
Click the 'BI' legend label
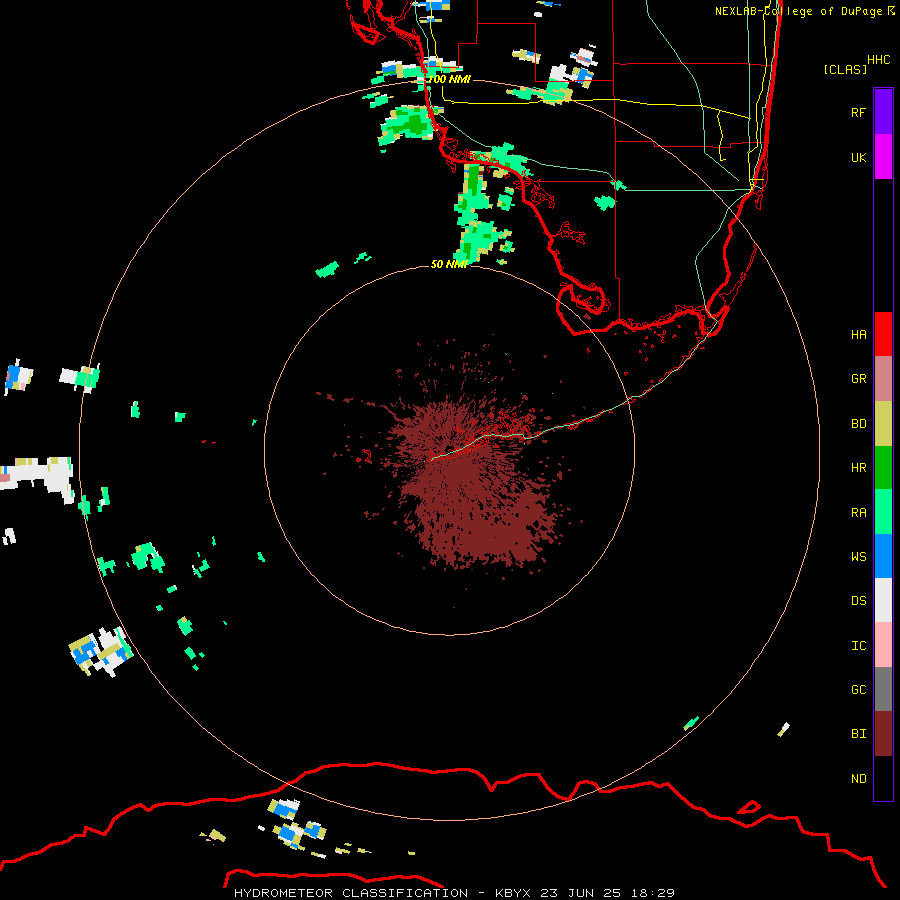(858, 734)
